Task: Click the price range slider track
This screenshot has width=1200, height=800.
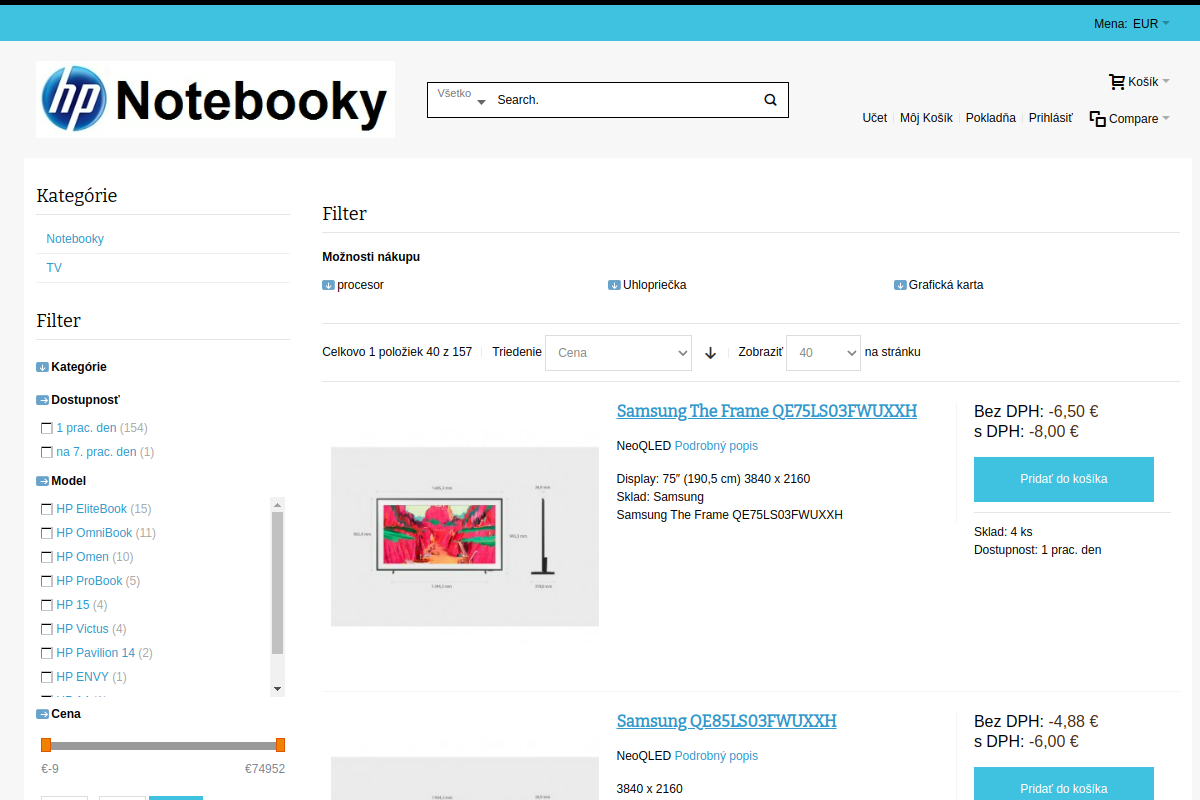Action: point(163,746)
